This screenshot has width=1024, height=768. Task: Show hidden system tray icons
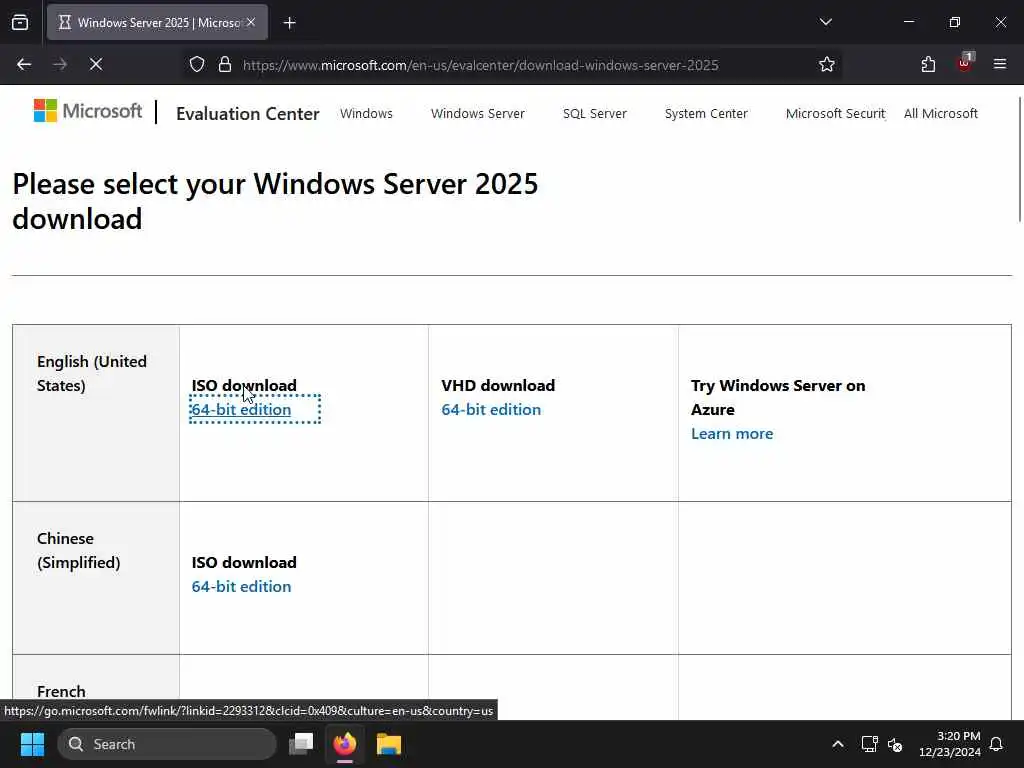point(838,744)
